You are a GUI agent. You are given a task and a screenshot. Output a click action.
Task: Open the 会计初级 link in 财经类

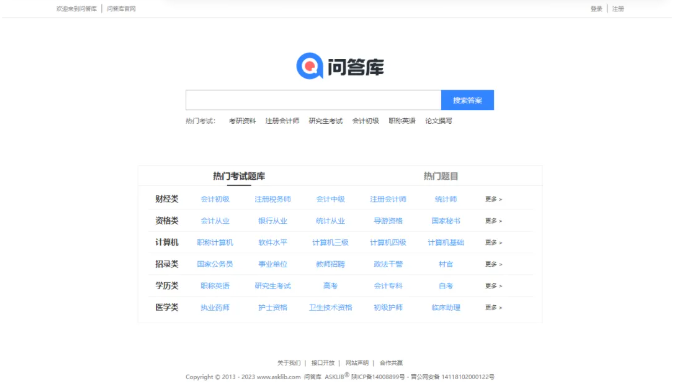(215, 199)
